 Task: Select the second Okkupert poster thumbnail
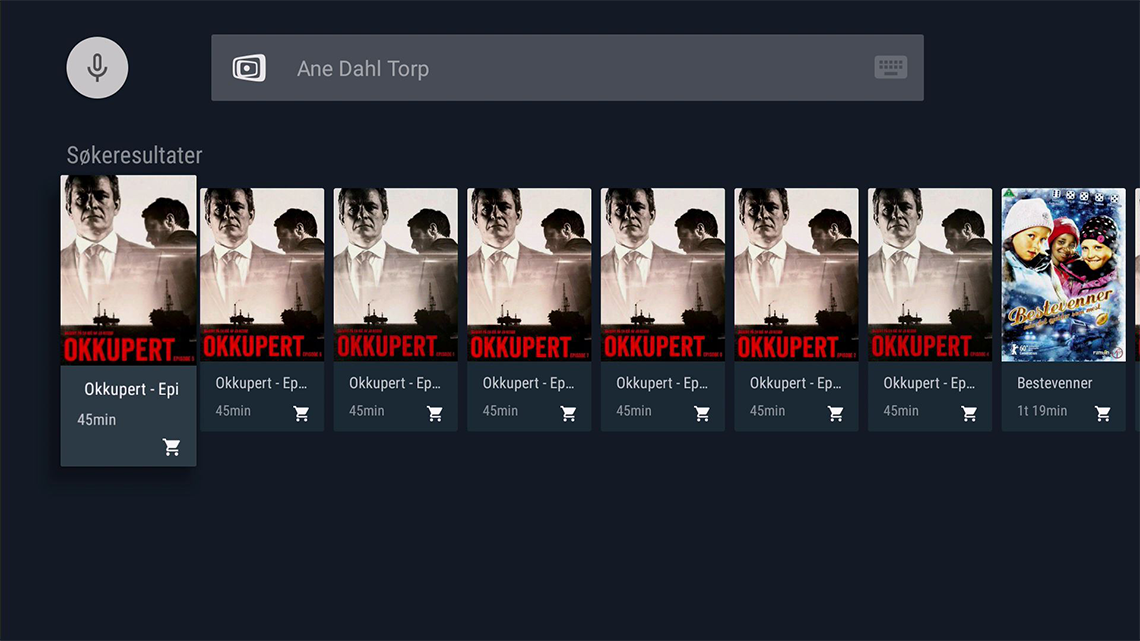click(x=262, y=274)
